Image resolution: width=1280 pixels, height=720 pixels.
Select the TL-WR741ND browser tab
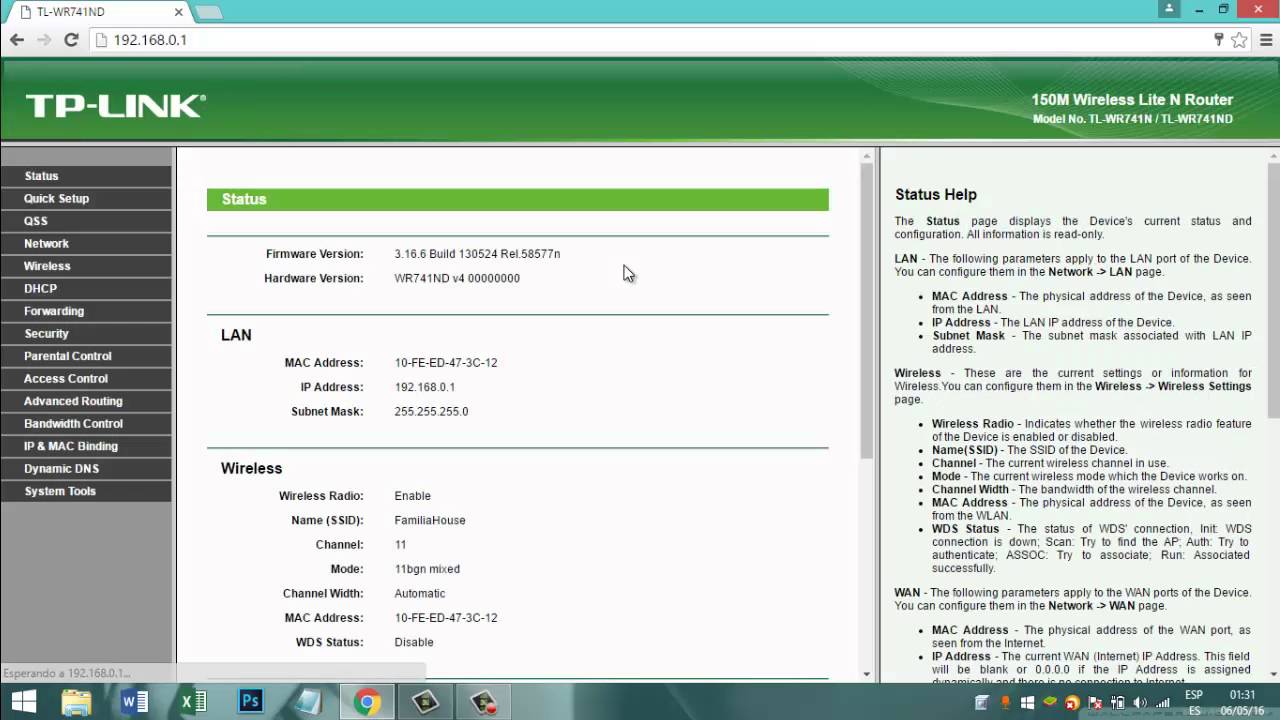pyautogui.click(x=100, y=13)
